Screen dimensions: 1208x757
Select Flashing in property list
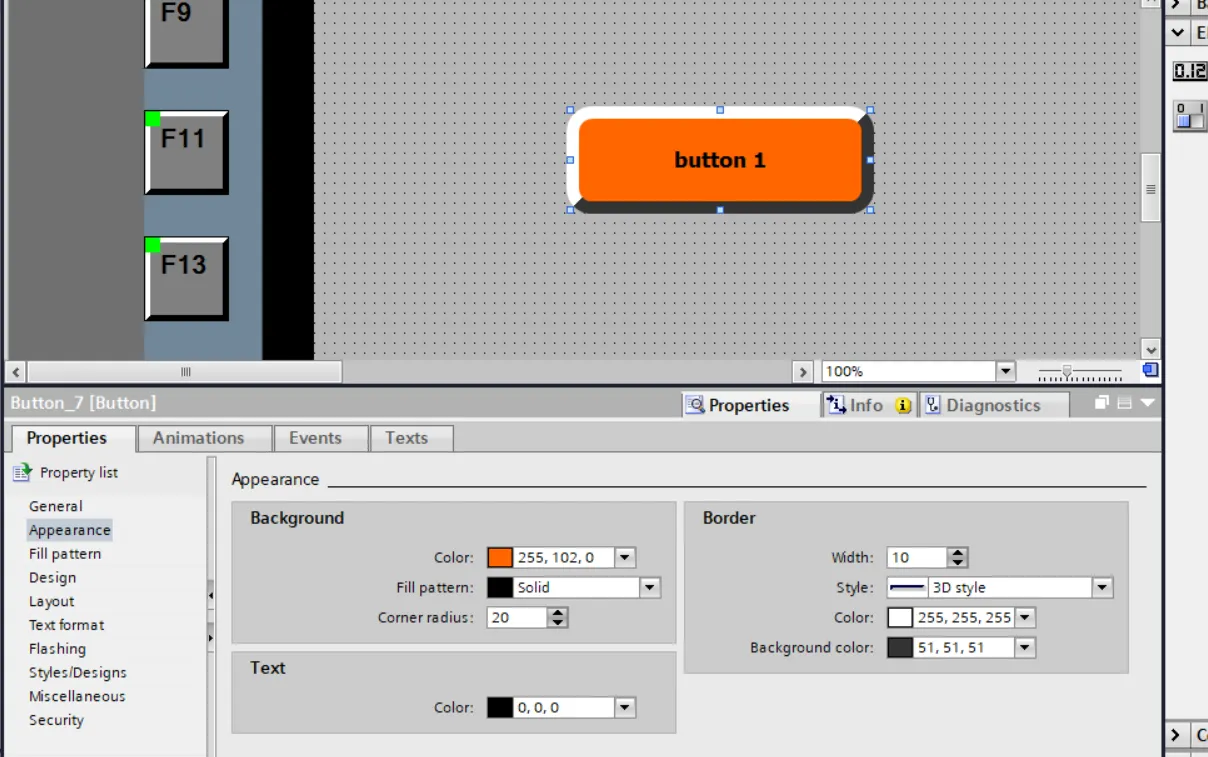point(57,649)
